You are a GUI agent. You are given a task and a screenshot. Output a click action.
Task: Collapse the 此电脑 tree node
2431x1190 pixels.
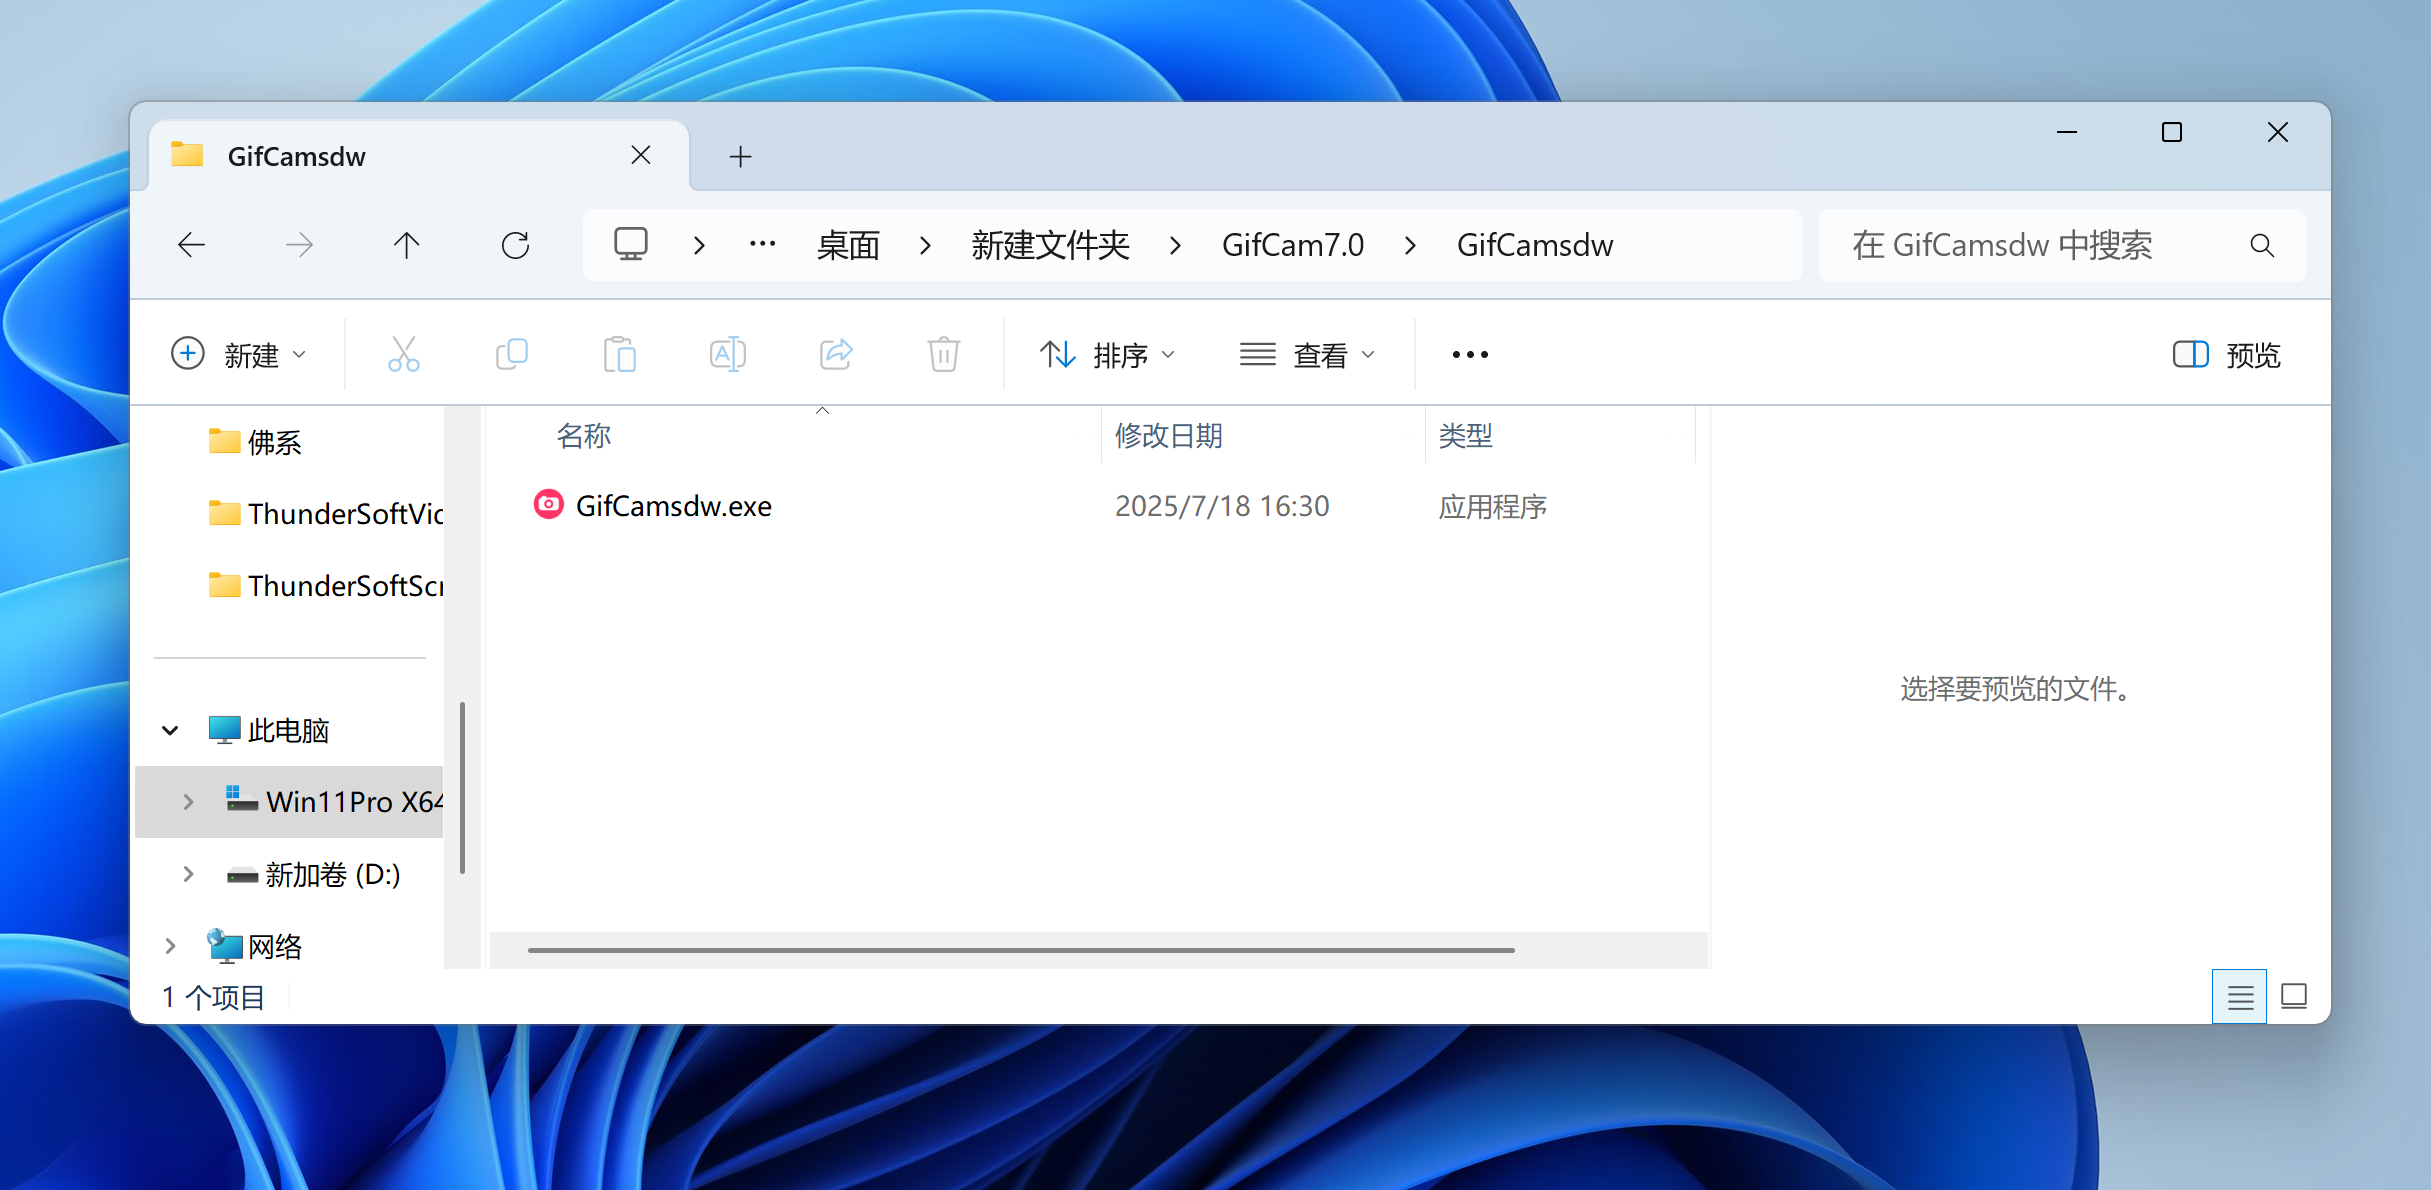[x=170, y=730]
